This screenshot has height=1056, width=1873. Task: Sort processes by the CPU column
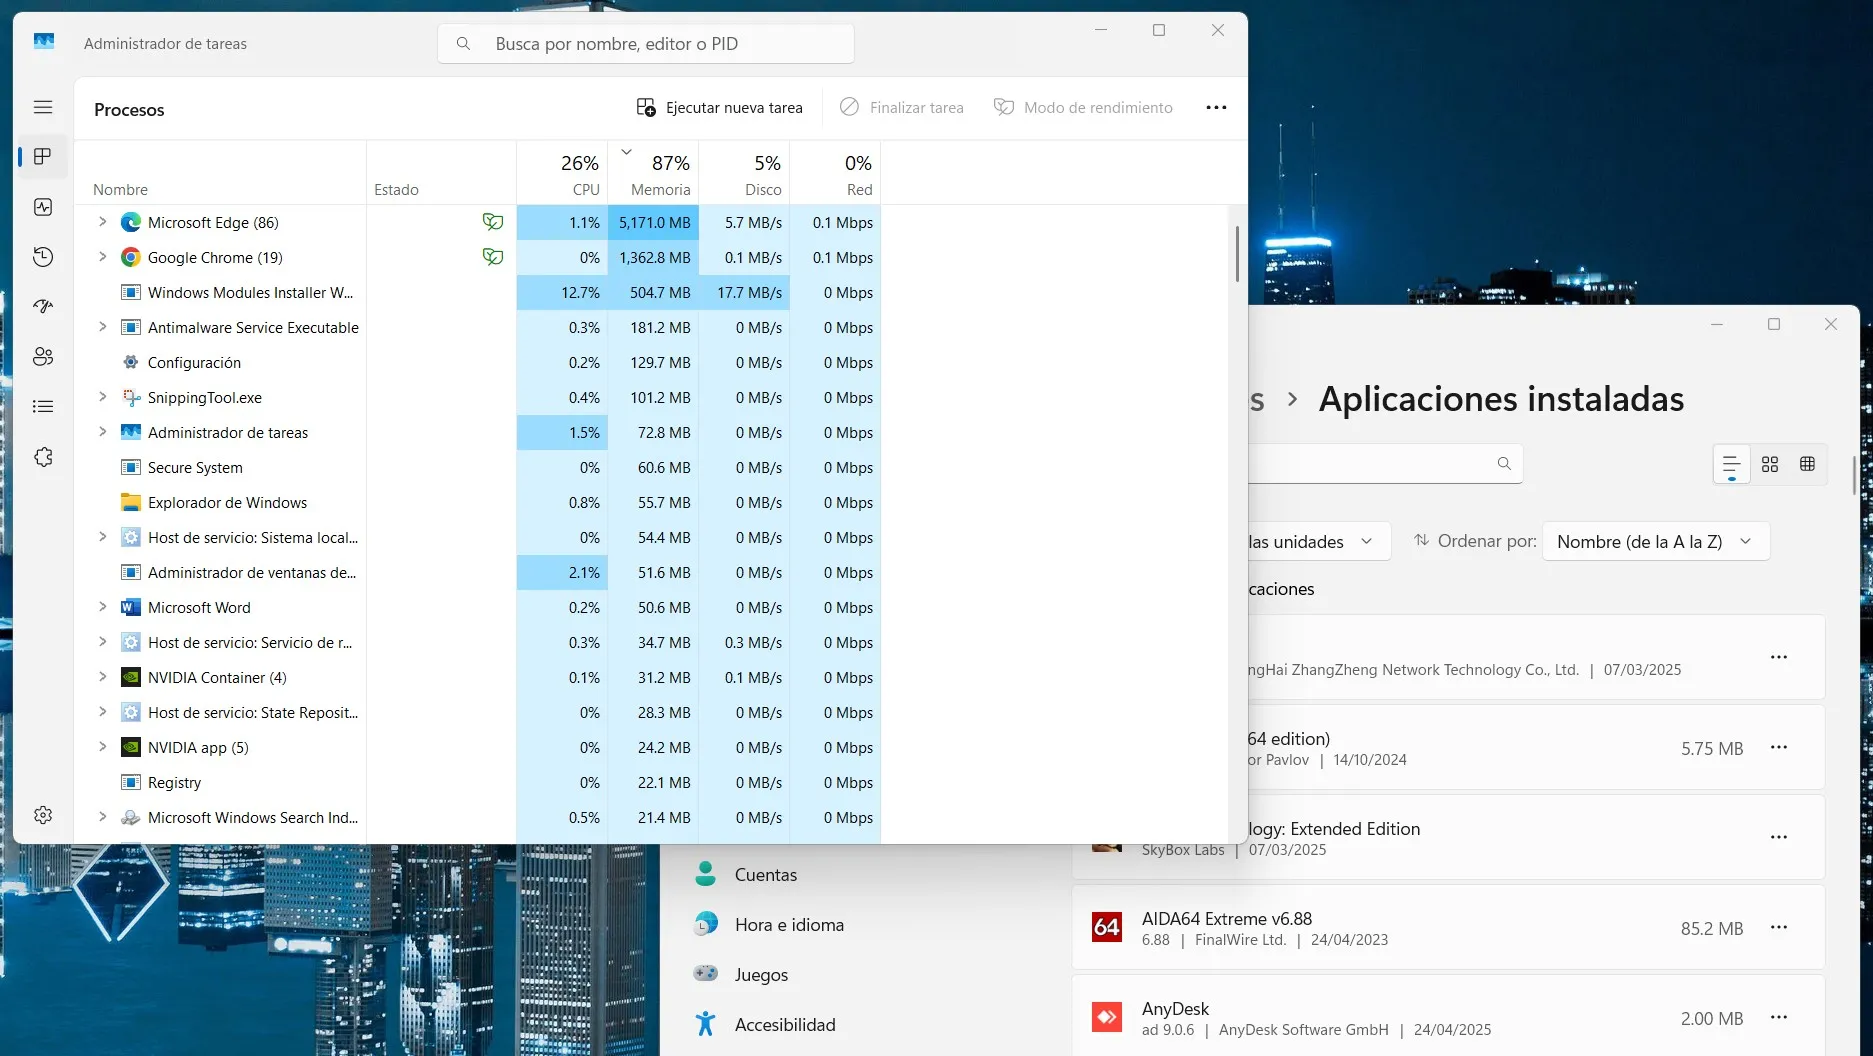pos(562,173)
